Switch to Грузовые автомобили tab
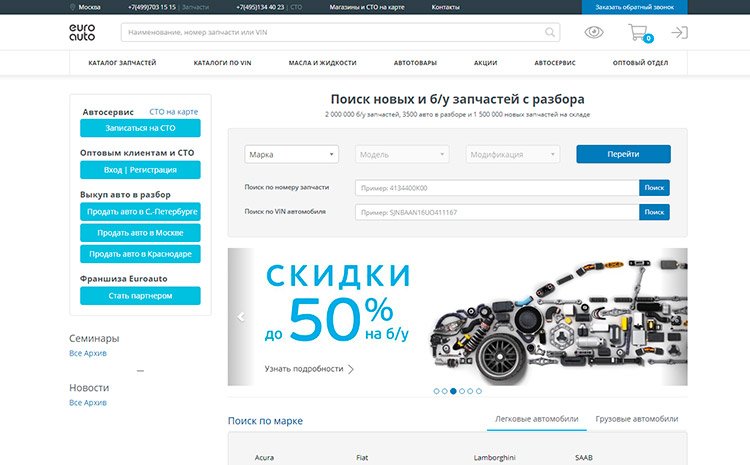Image resolution: width=750 pixels, height=465 pixels. point(636,419)
